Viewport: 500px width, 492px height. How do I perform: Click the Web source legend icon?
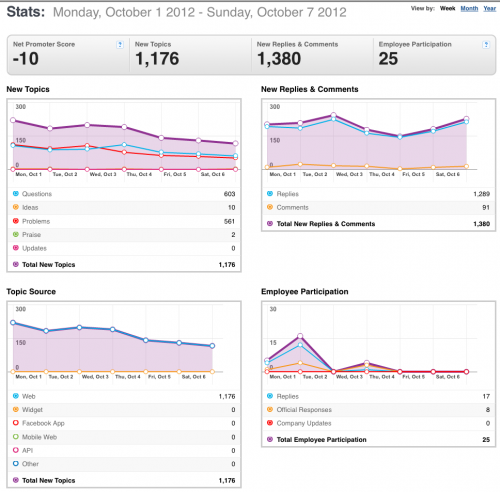coord(16,396)
